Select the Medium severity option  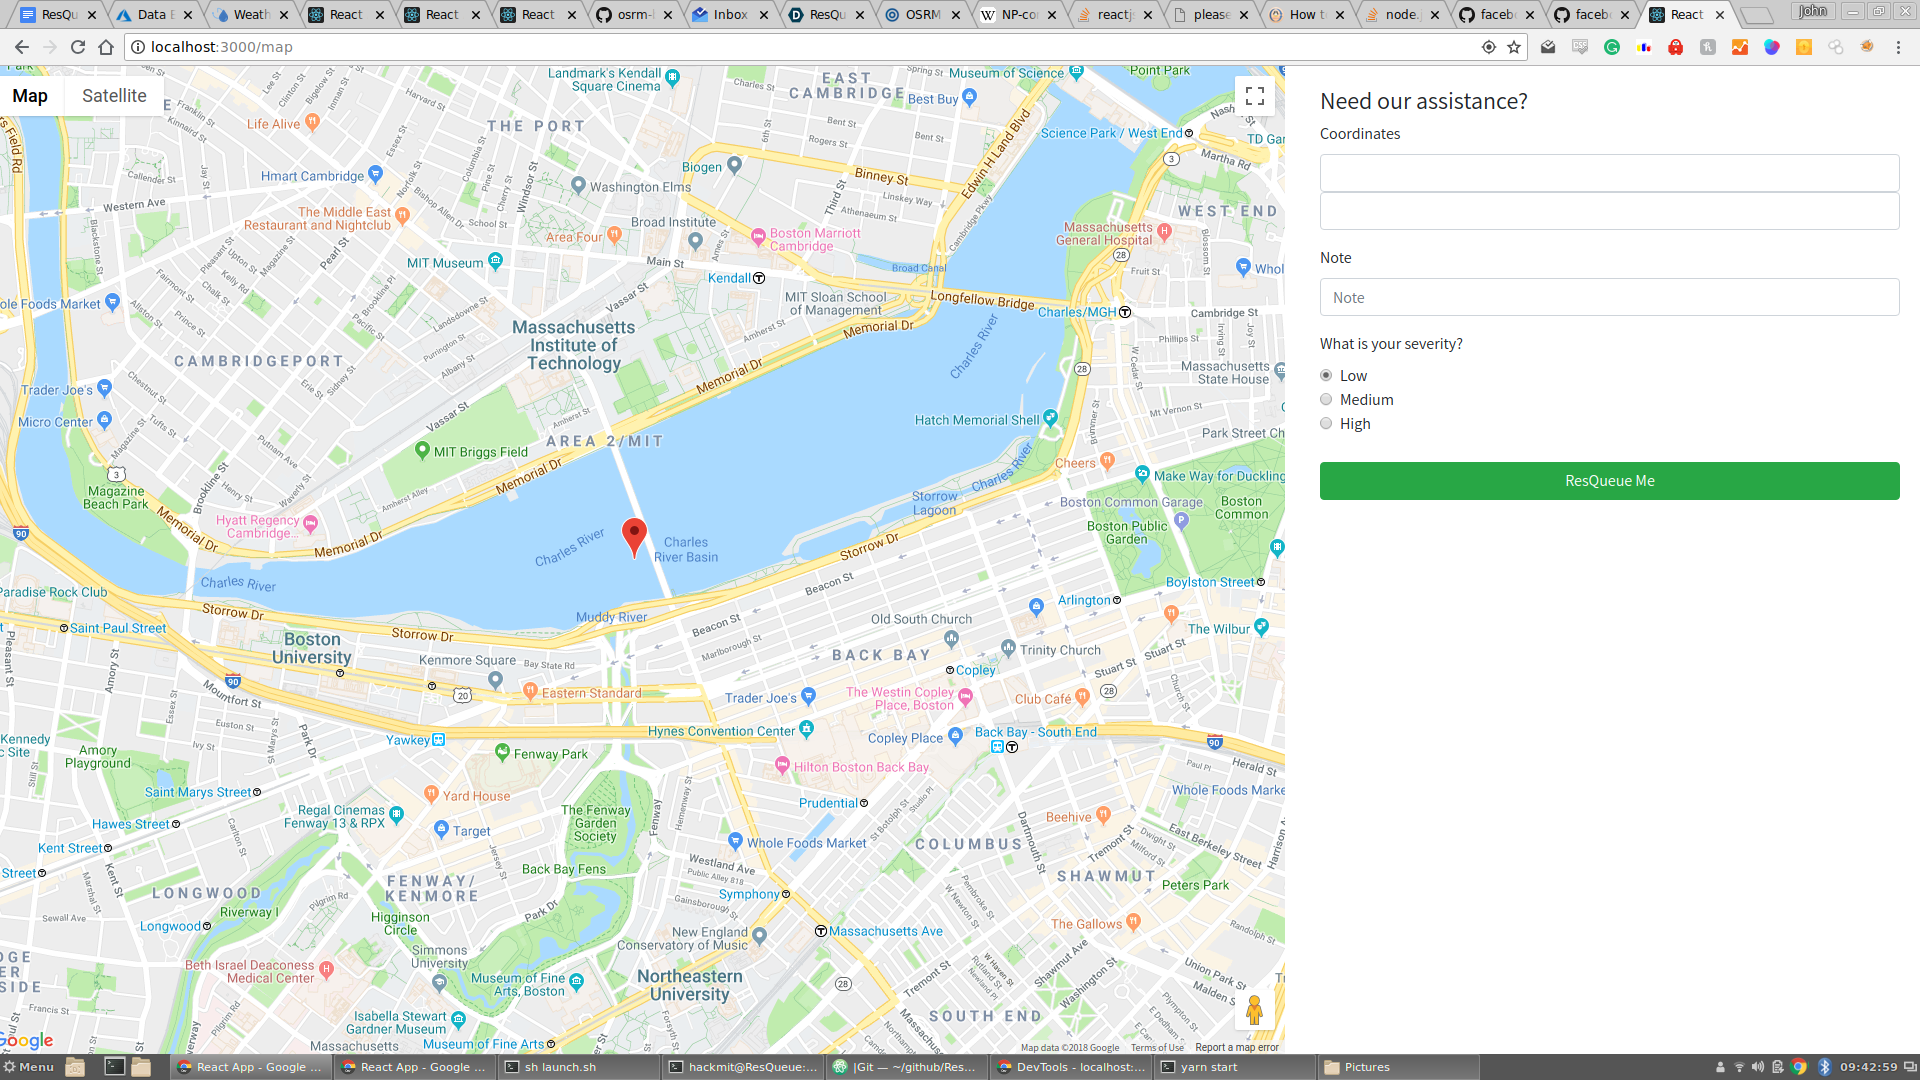[1326, 400]
